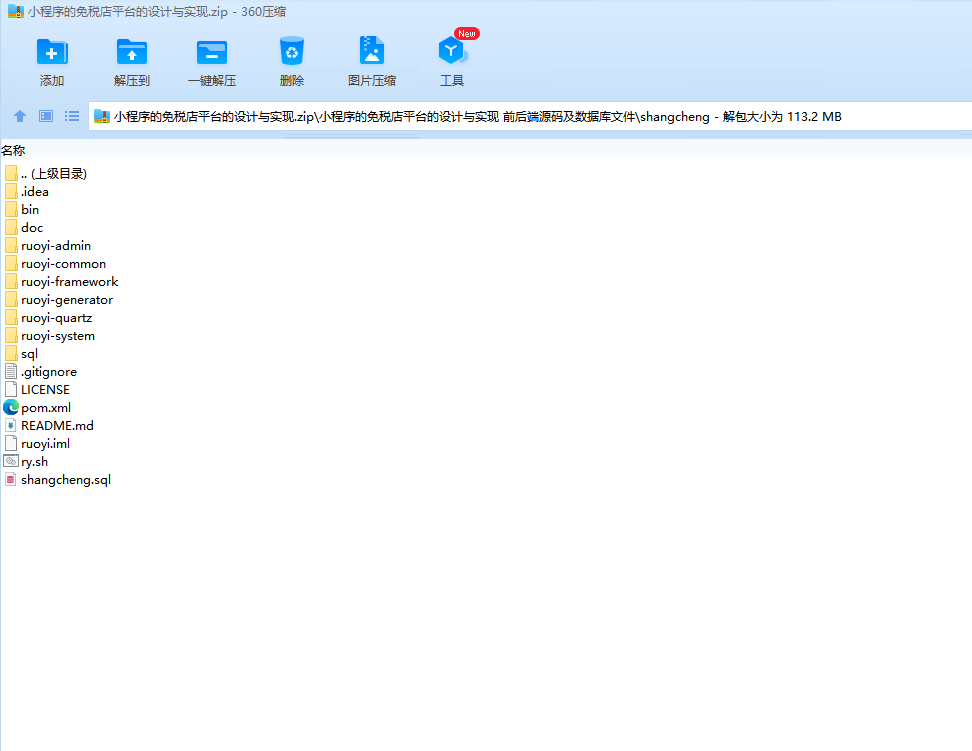This screenshot has height=751, width=972.
Task: Select the pom.xml Edge icon
Action: coord(11,407)
